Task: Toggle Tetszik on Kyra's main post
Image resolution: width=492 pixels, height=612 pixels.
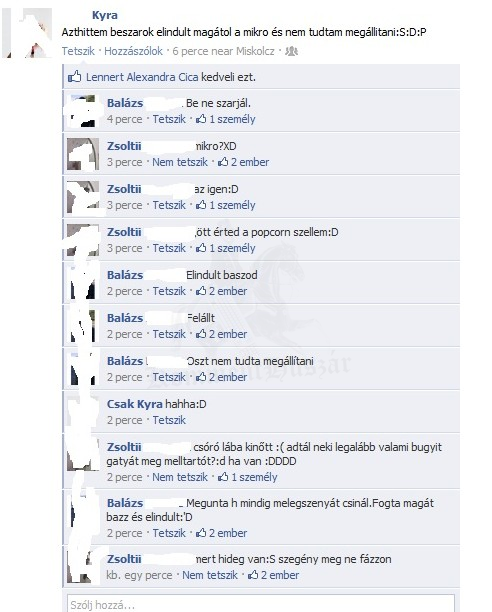Action: click(x=78, y=51)
